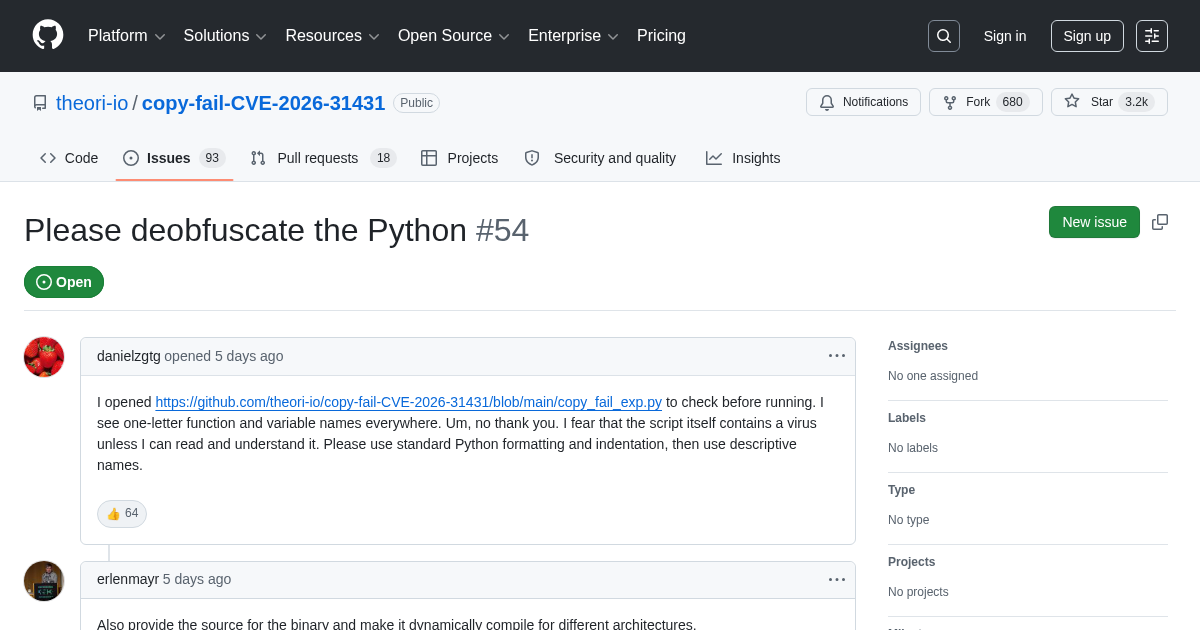Click the Issues count badge 93
1200x630 pixels.
(212, 158)
